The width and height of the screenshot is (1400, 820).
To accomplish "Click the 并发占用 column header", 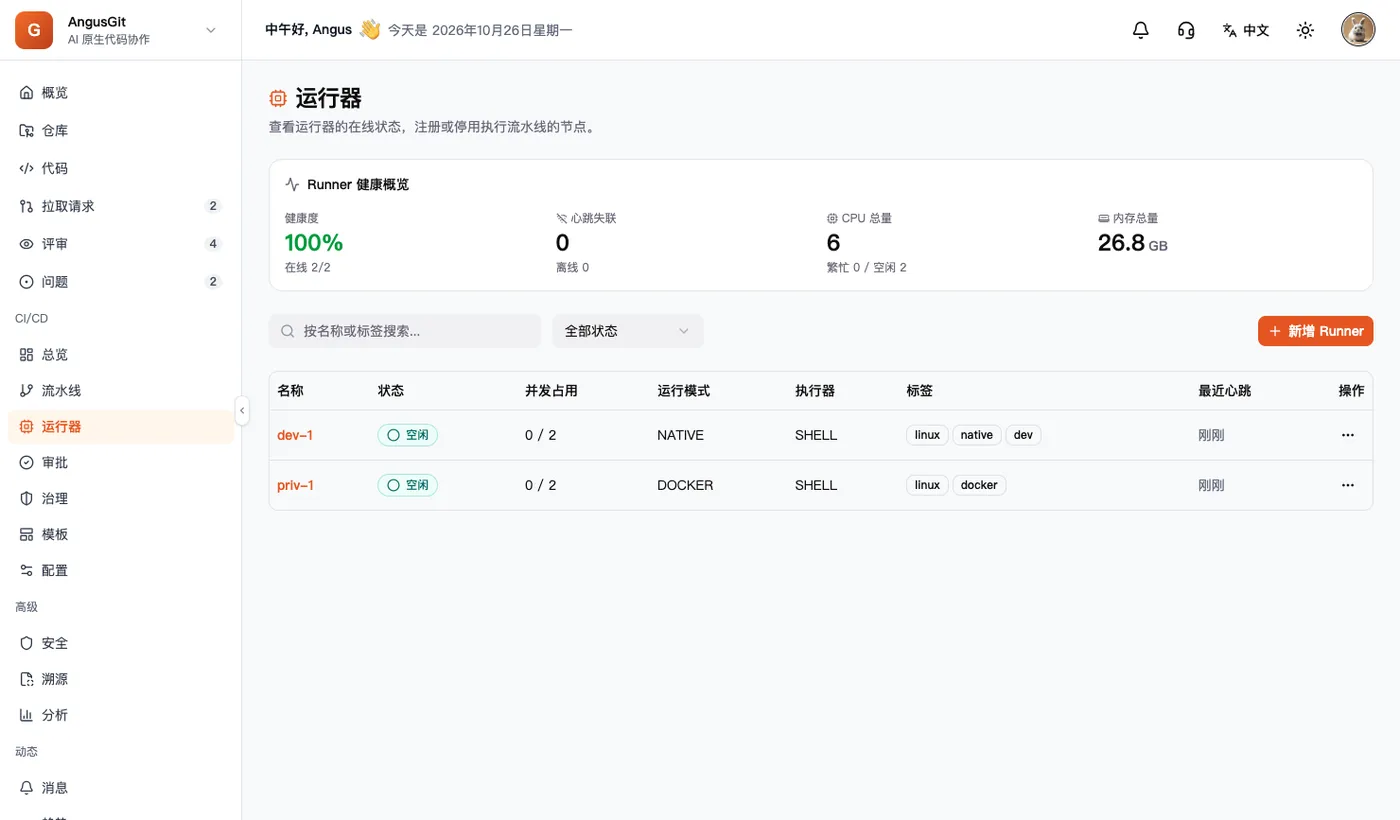I will (551, 391).
